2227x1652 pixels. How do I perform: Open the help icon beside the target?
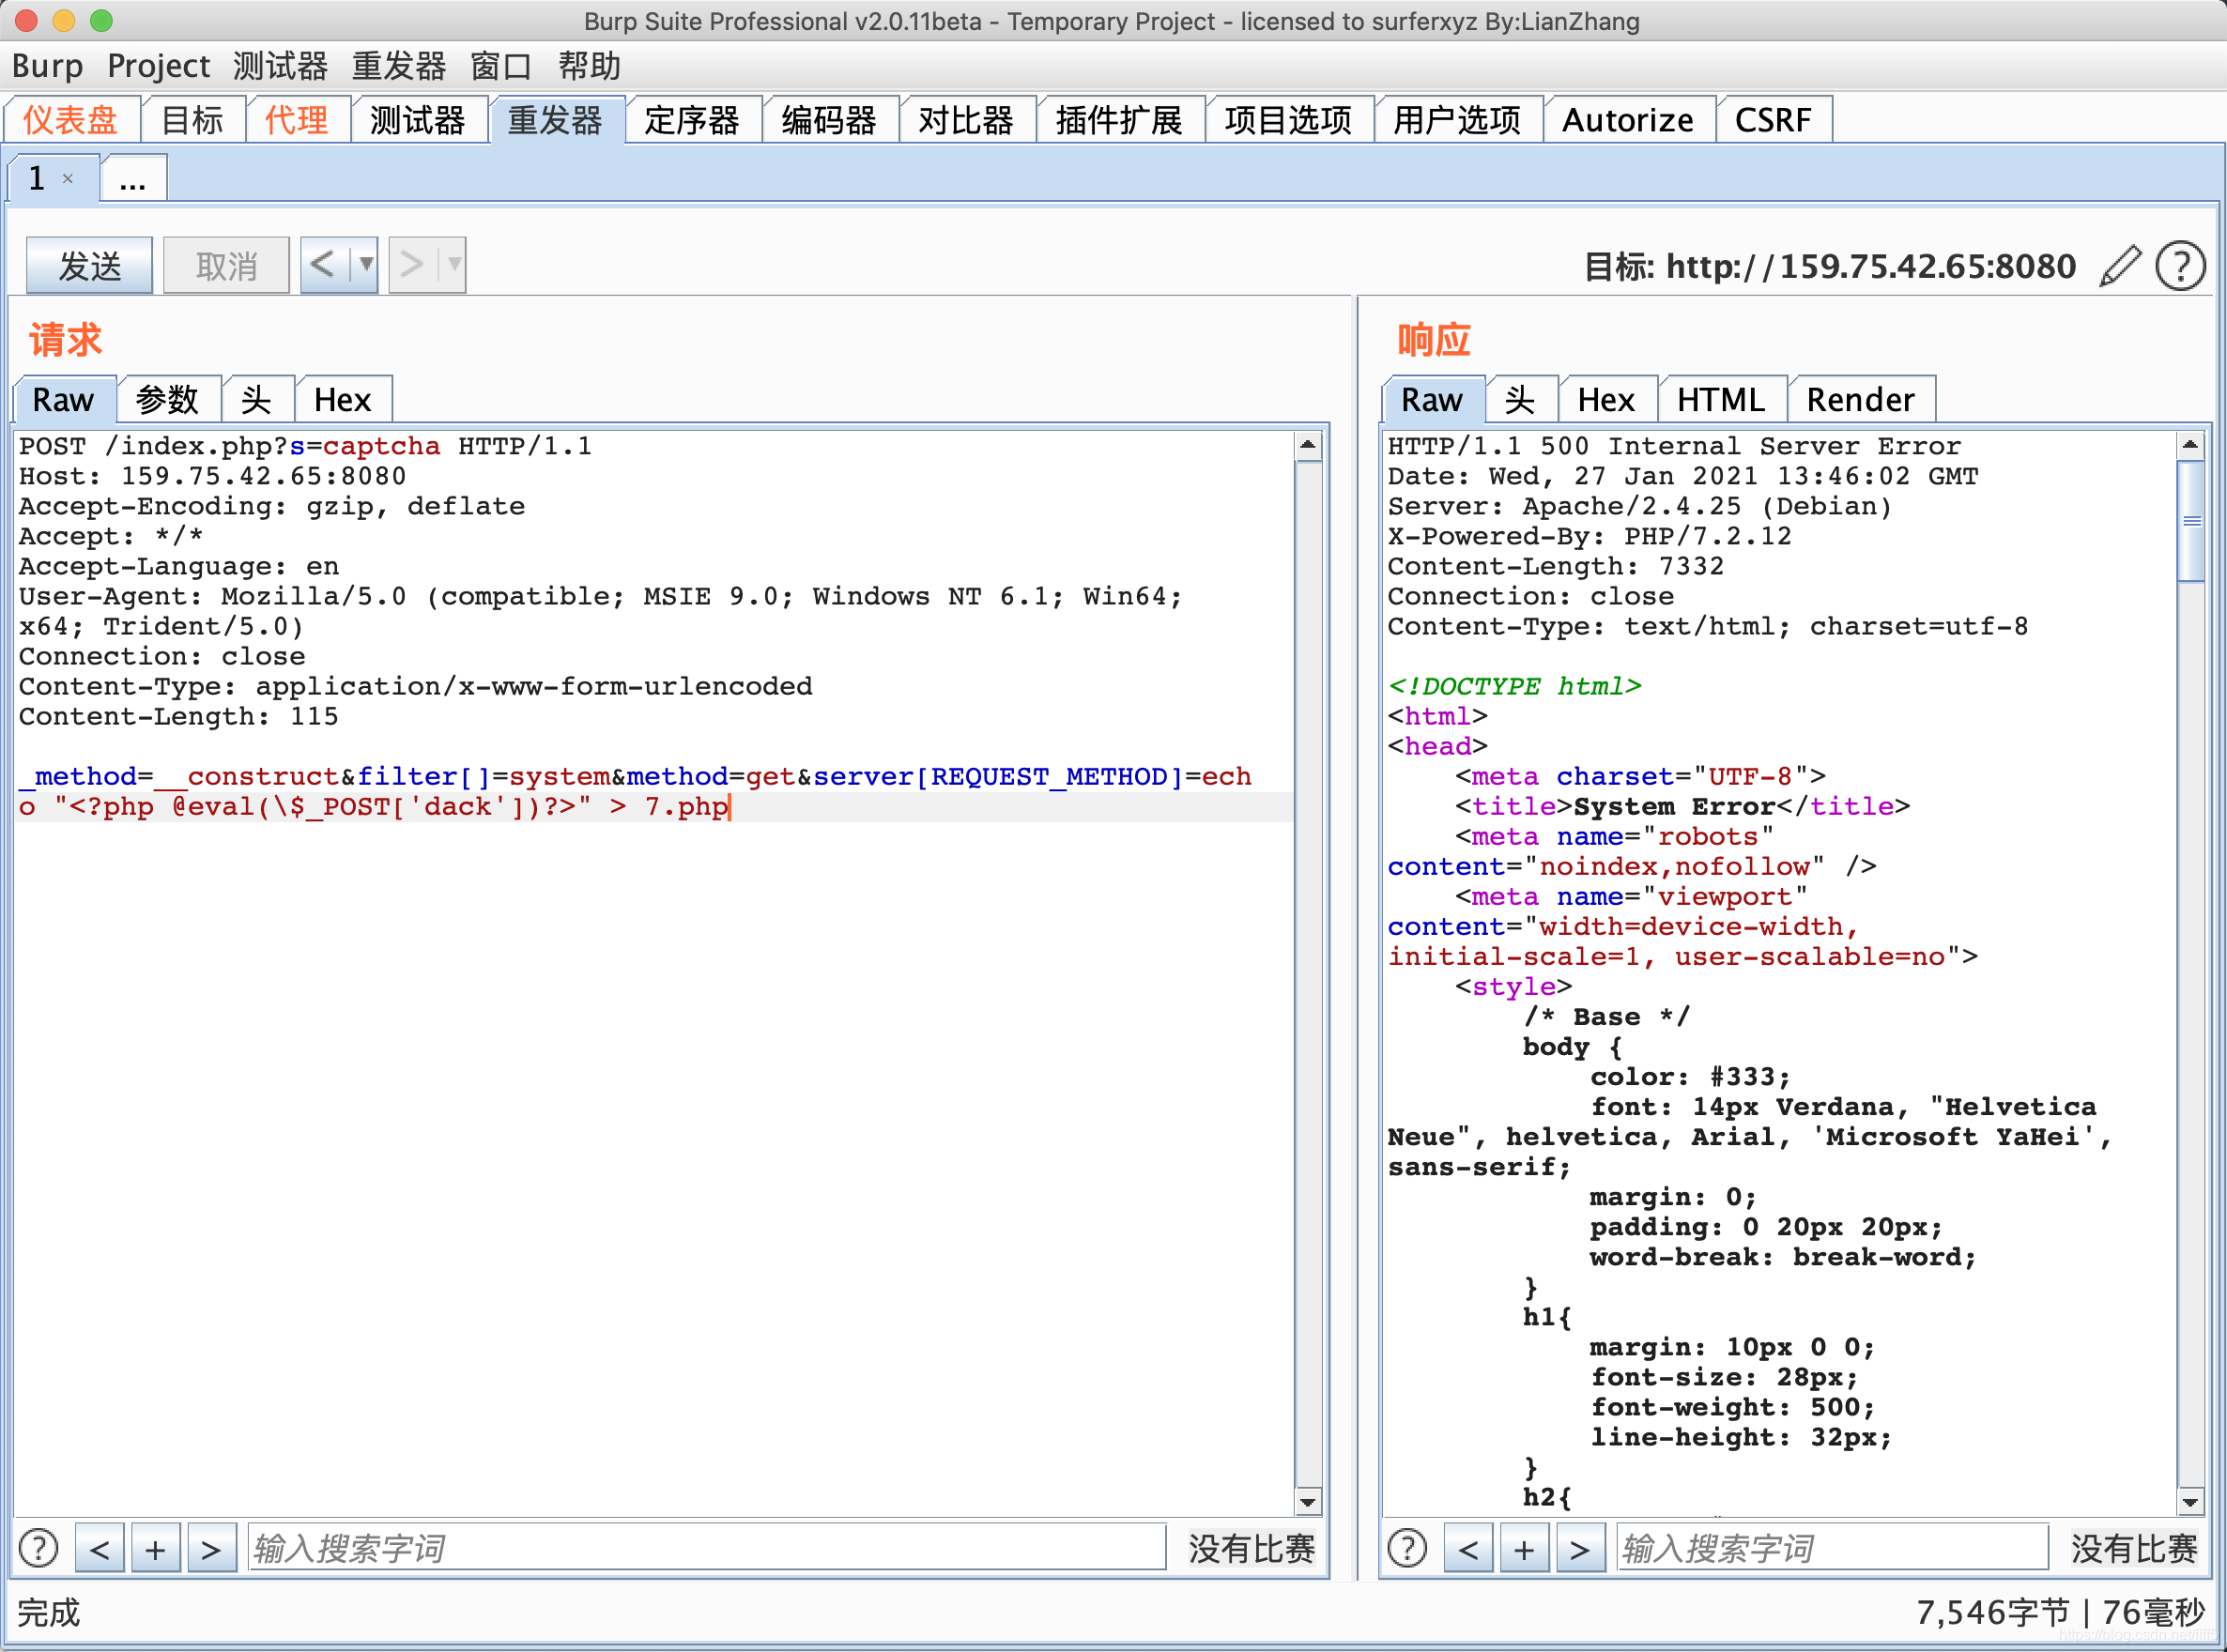(x=2180, y=266)
